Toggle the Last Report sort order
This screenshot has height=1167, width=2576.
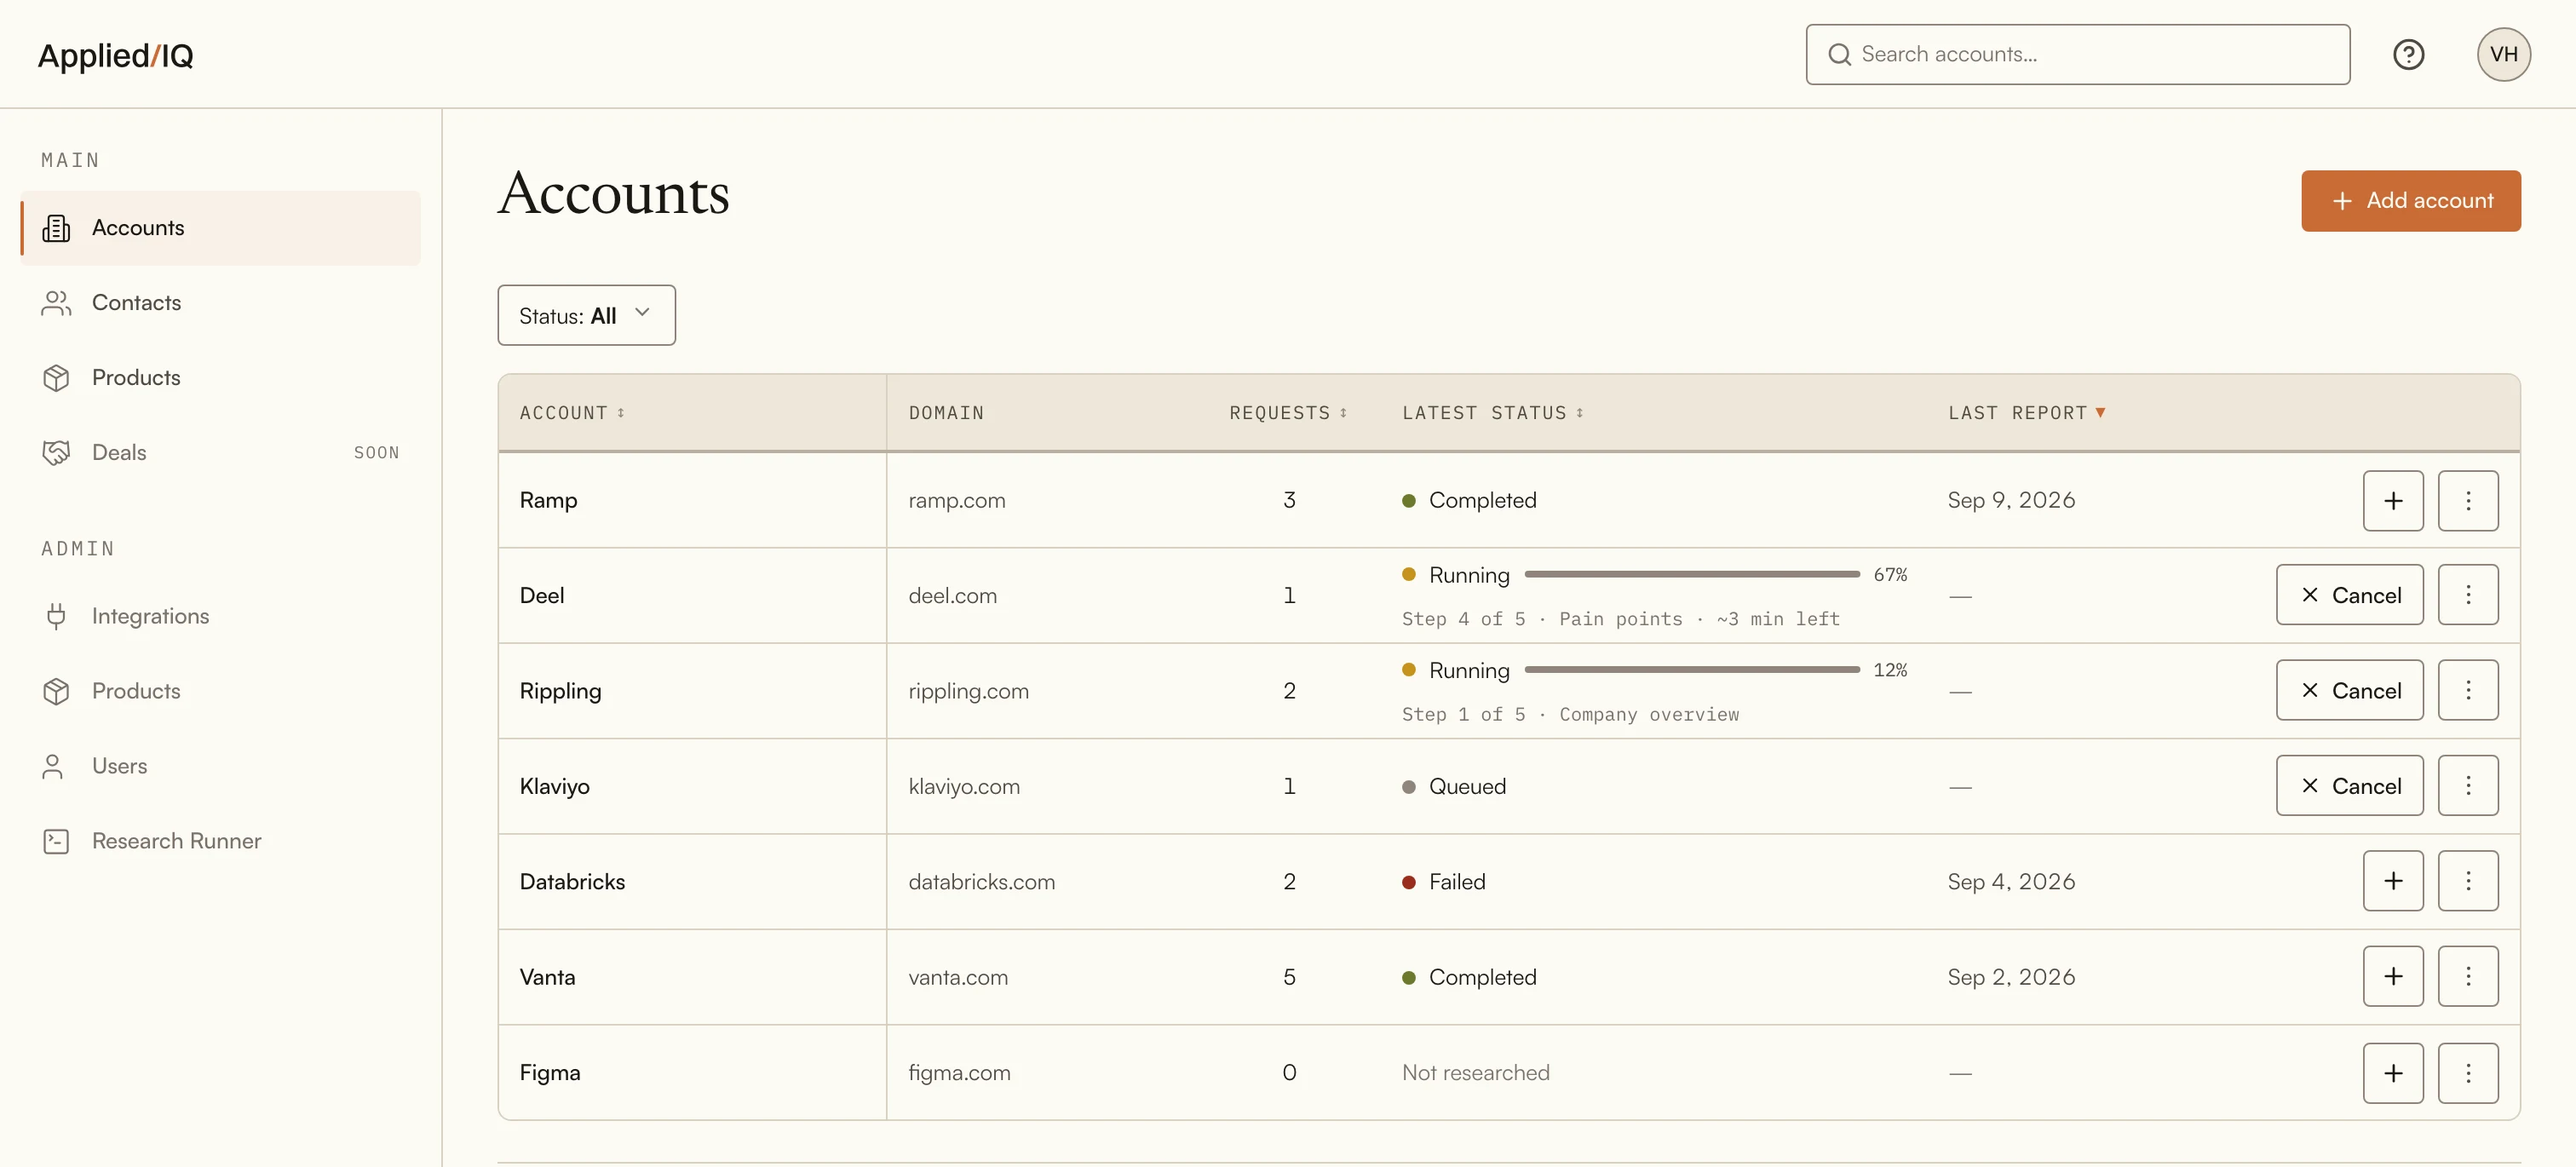(2026, 413)
